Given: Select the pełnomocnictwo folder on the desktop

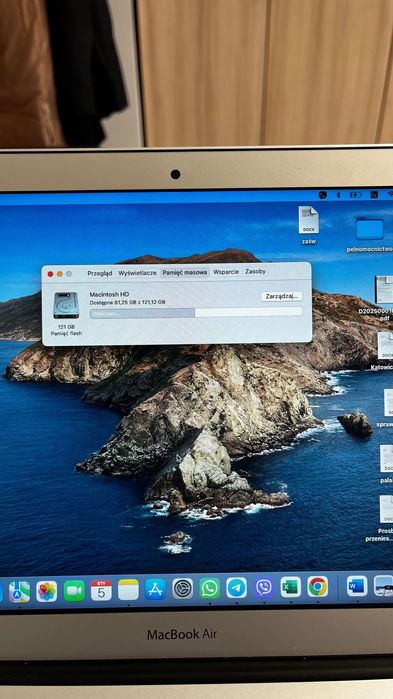Looking at the screenshot, I should 369,234.
